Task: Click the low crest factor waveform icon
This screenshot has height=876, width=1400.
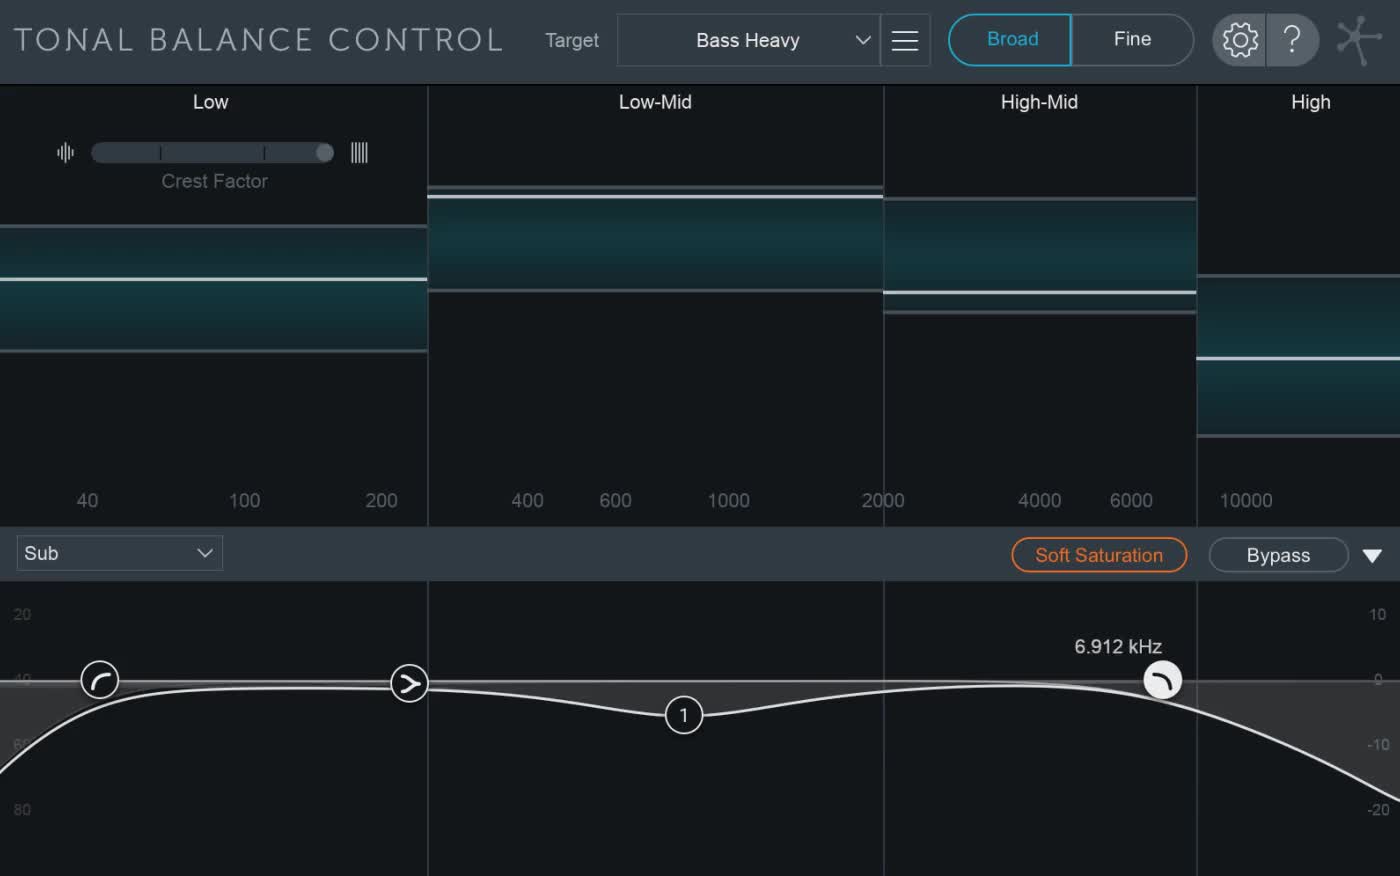Action: (66, 152)
